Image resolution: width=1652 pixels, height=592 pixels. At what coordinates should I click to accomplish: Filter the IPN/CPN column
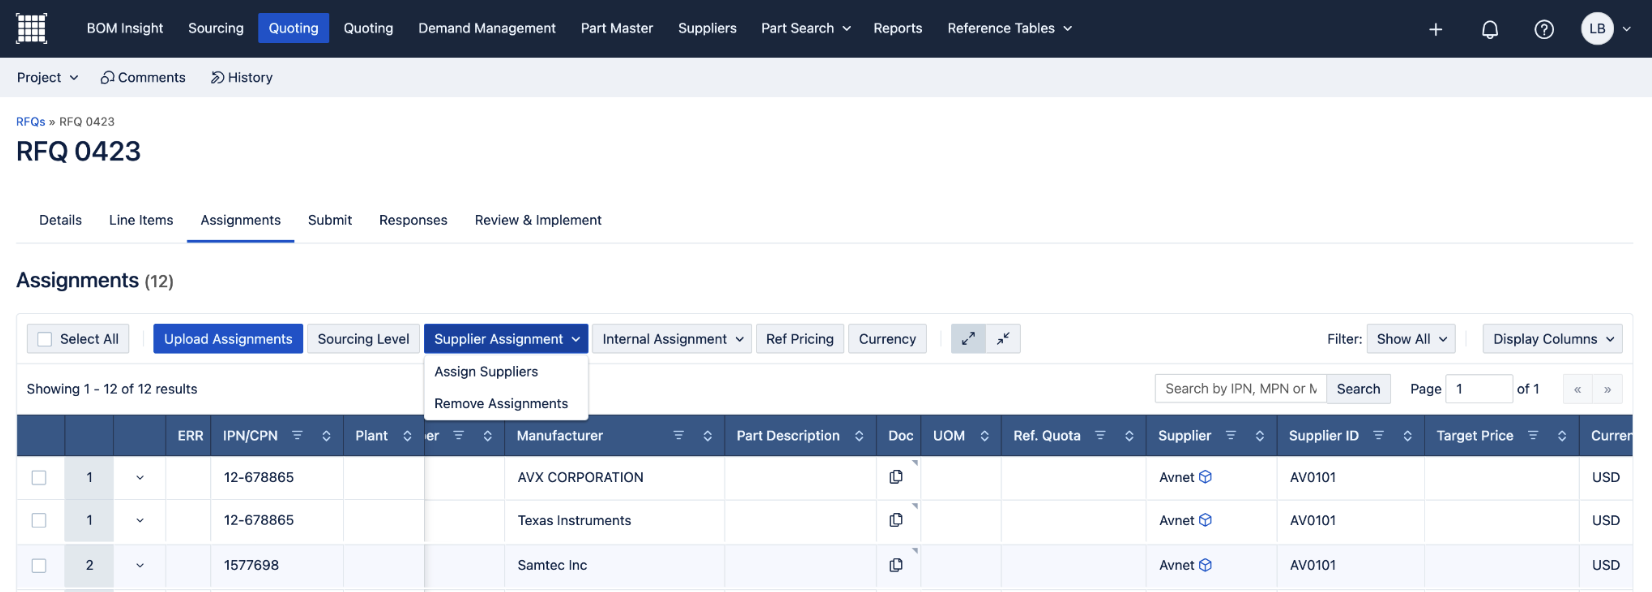click(x=297, y=436)
